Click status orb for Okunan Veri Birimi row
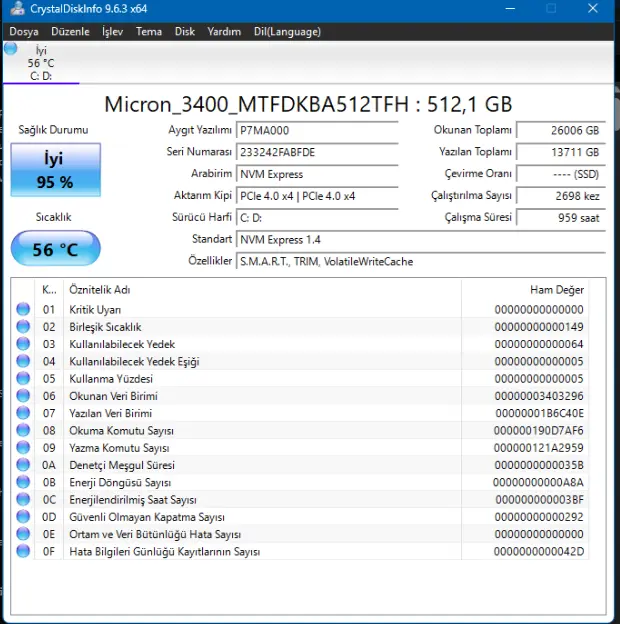The width and height of the screenshot is (620, 624). [x=23, y=396]
